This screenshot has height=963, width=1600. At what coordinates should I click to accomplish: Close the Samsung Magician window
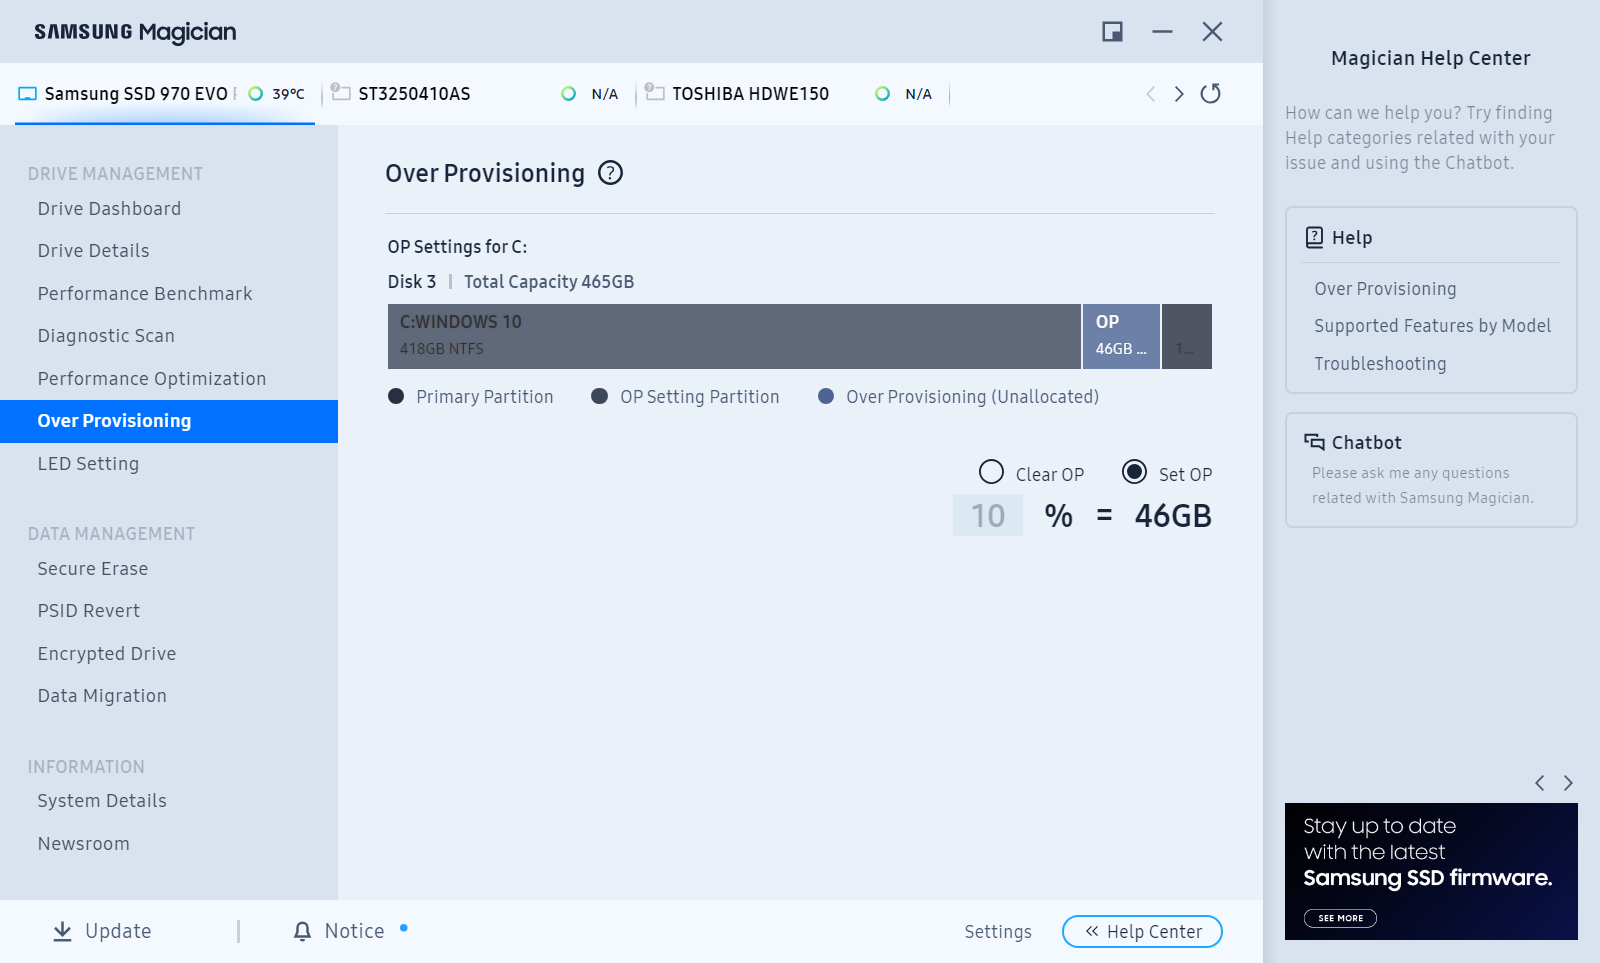coord(1212,32)
